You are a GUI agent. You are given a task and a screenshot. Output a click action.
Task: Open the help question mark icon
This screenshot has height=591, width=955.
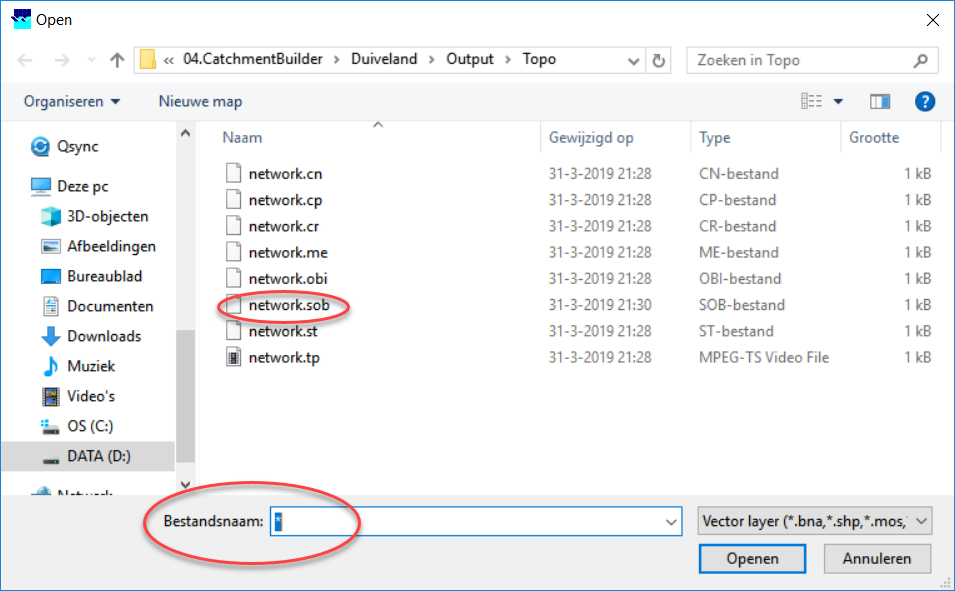[x=925, y=101]
